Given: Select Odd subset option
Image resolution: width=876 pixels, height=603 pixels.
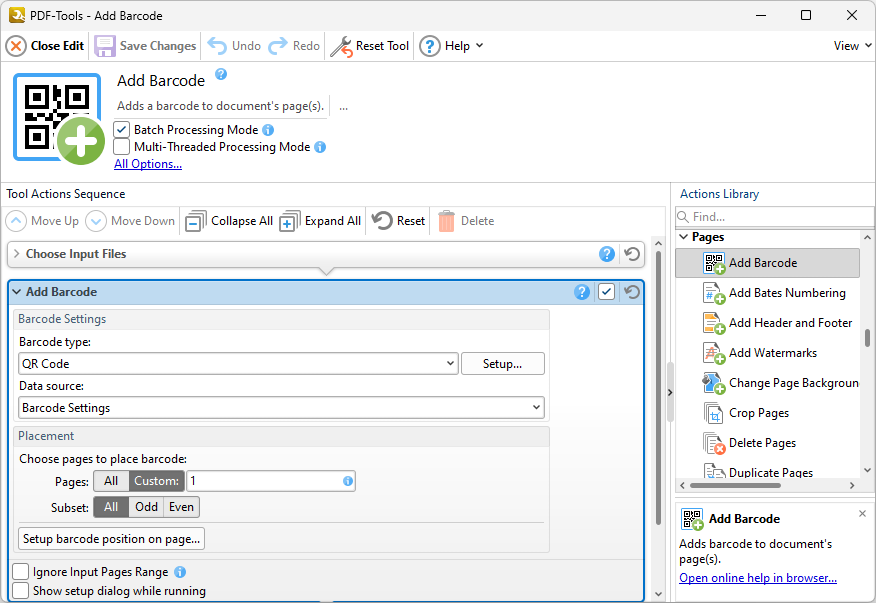Looking at the screenshot, I should tap(146, 507).
